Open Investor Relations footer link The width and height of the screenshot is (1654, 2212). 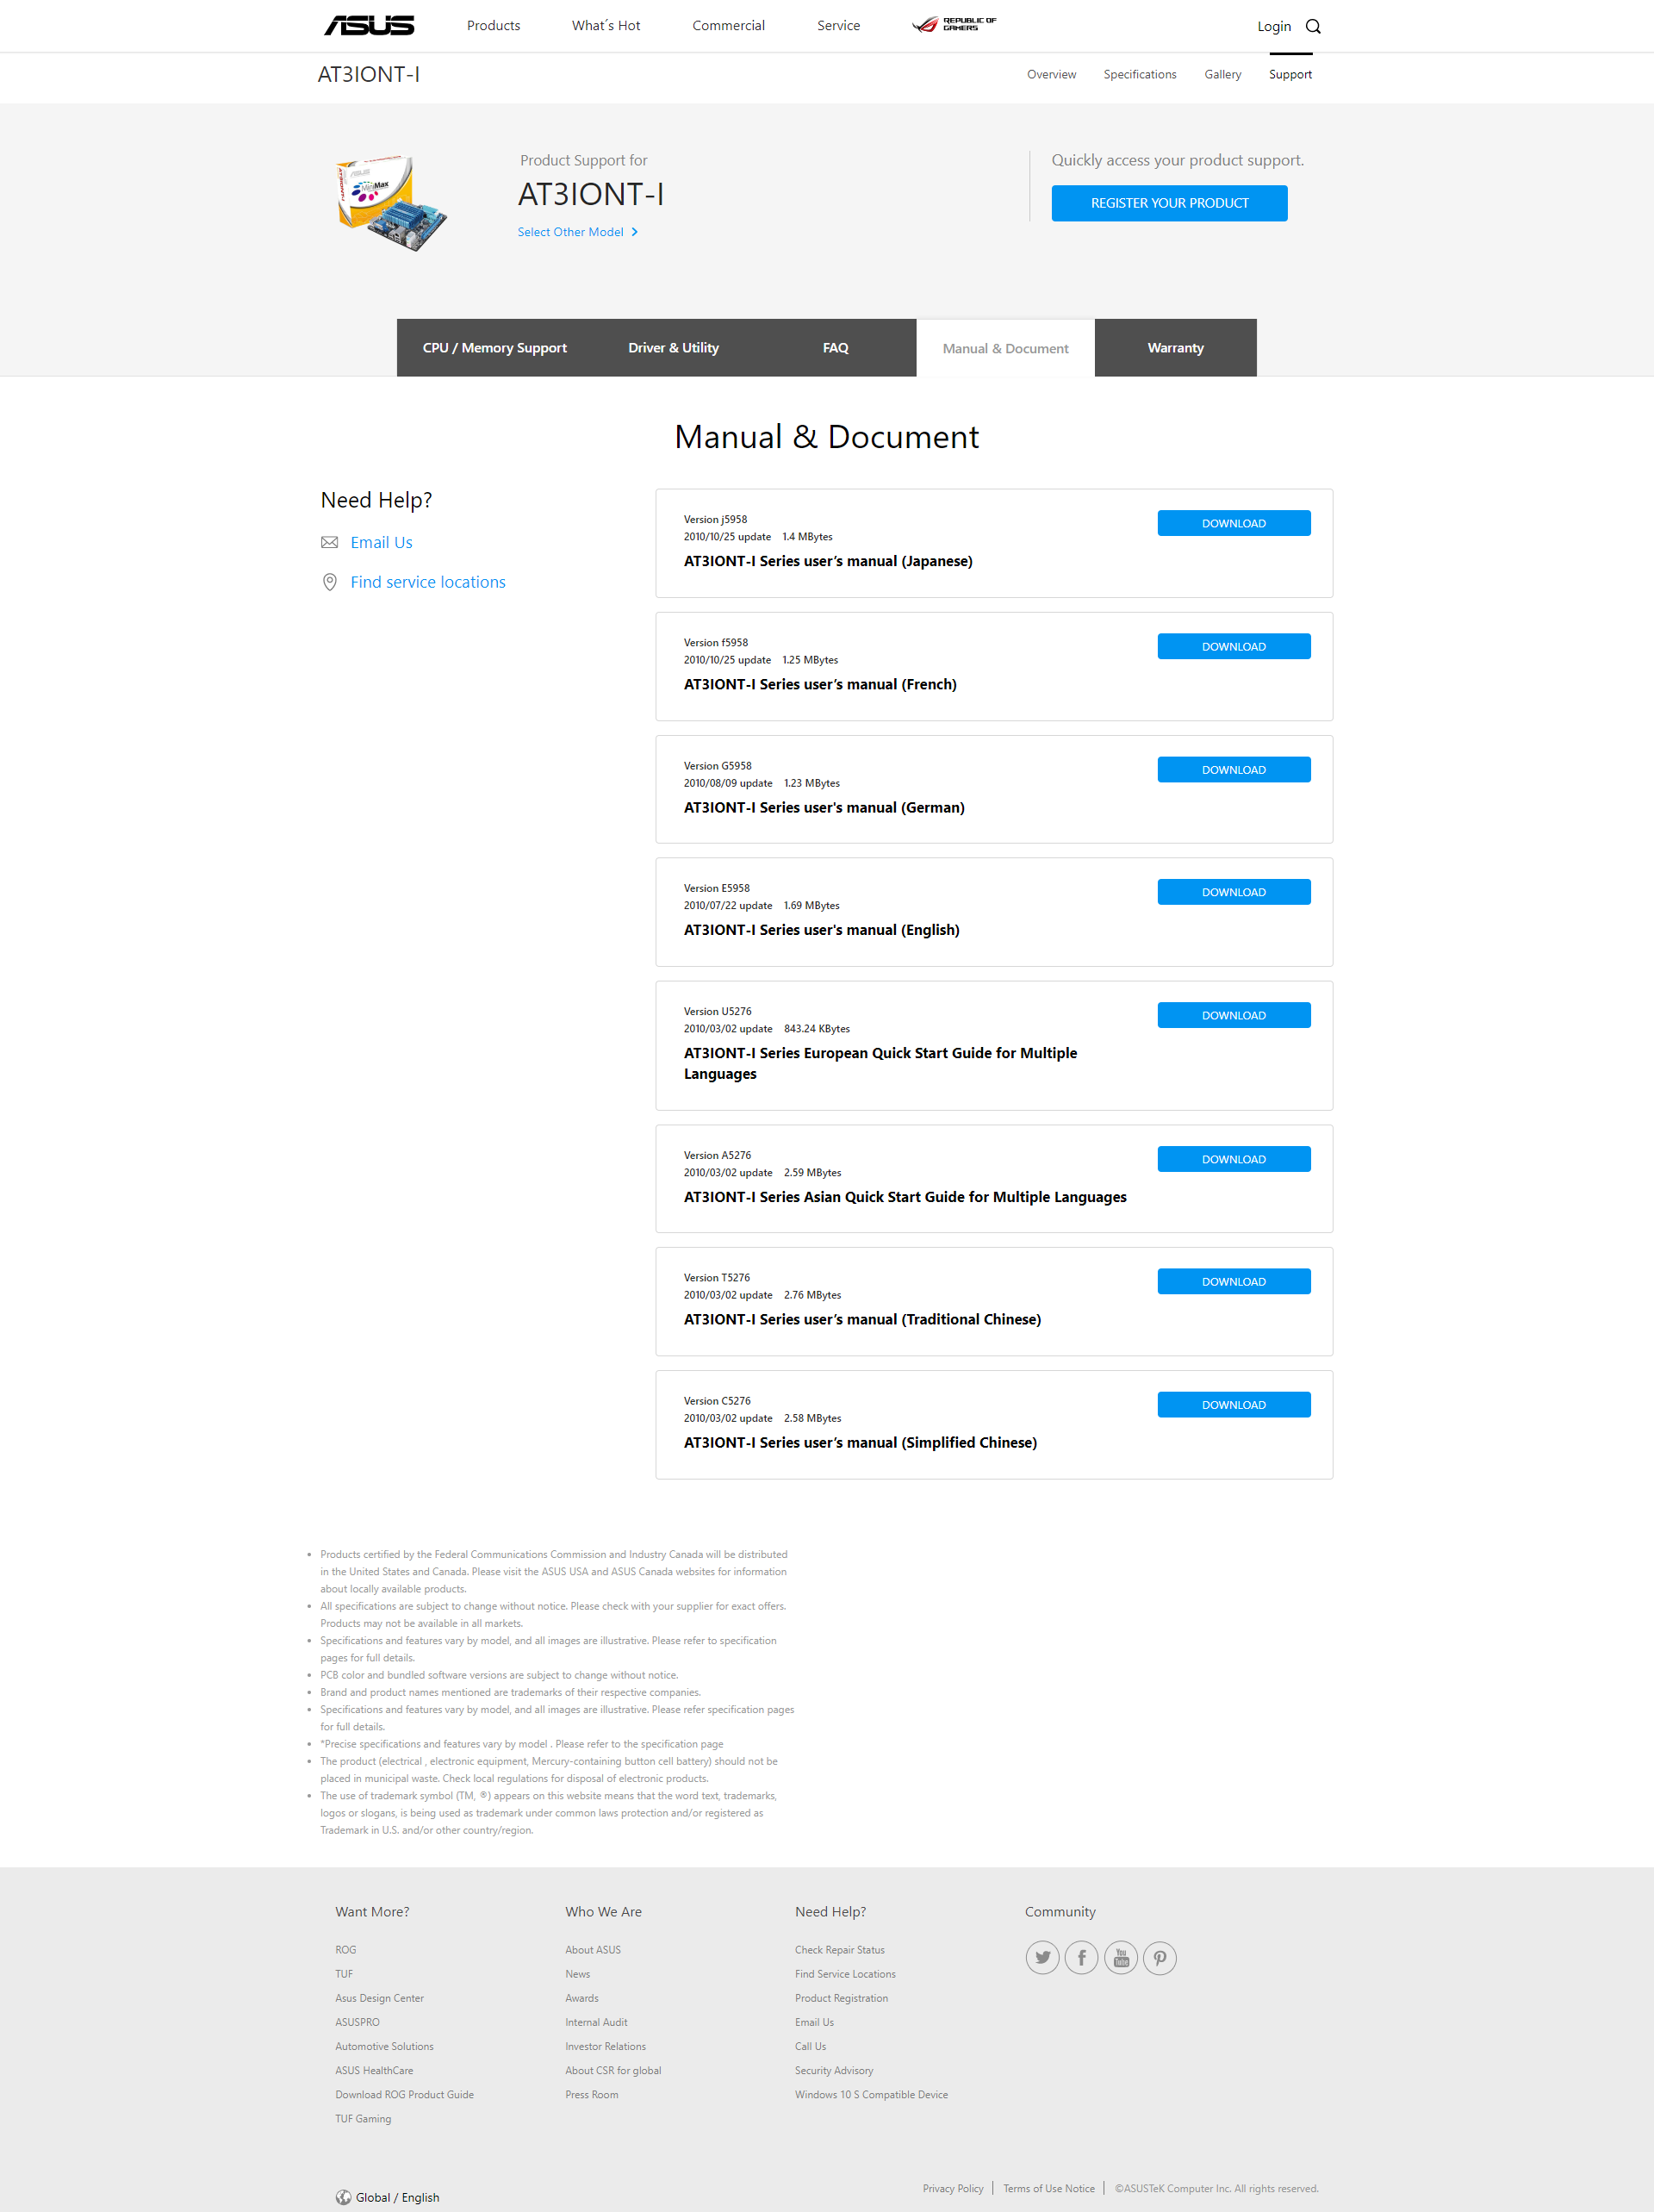tap(605, 2046)
